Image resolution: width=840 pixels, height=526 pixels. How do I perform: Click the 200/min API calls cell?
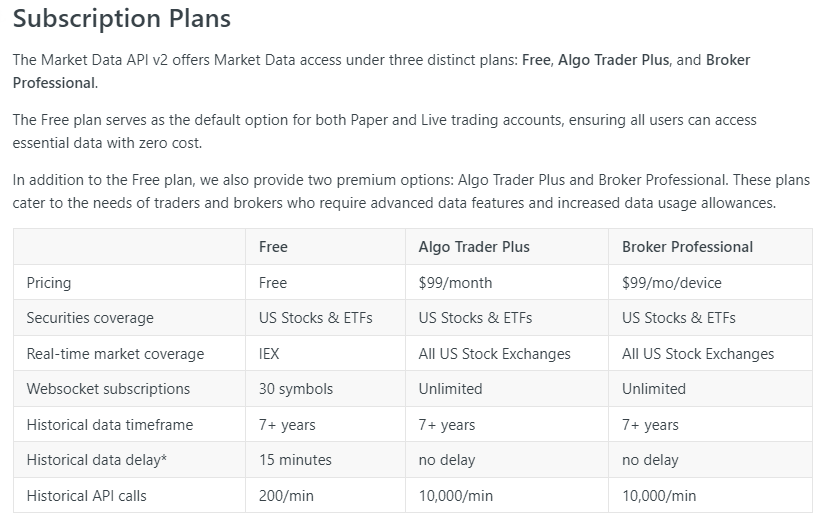coord(287,496)
